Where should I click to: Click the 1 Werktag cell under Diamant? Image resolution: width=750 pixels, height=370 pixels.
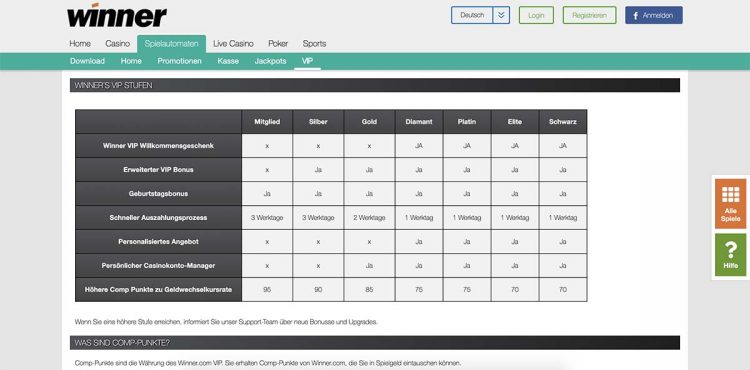pos(419,218)
